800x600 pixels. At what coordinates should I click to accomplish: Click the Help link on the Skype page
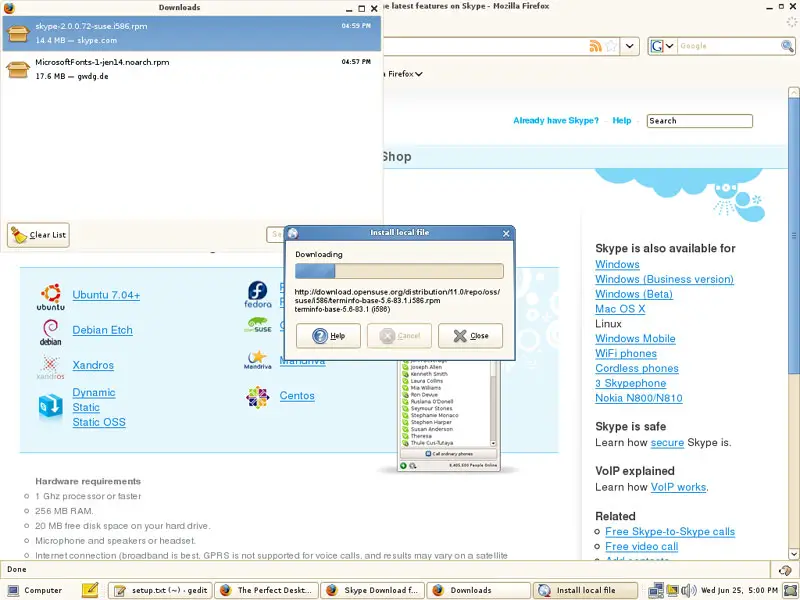(x=621, y=120)
